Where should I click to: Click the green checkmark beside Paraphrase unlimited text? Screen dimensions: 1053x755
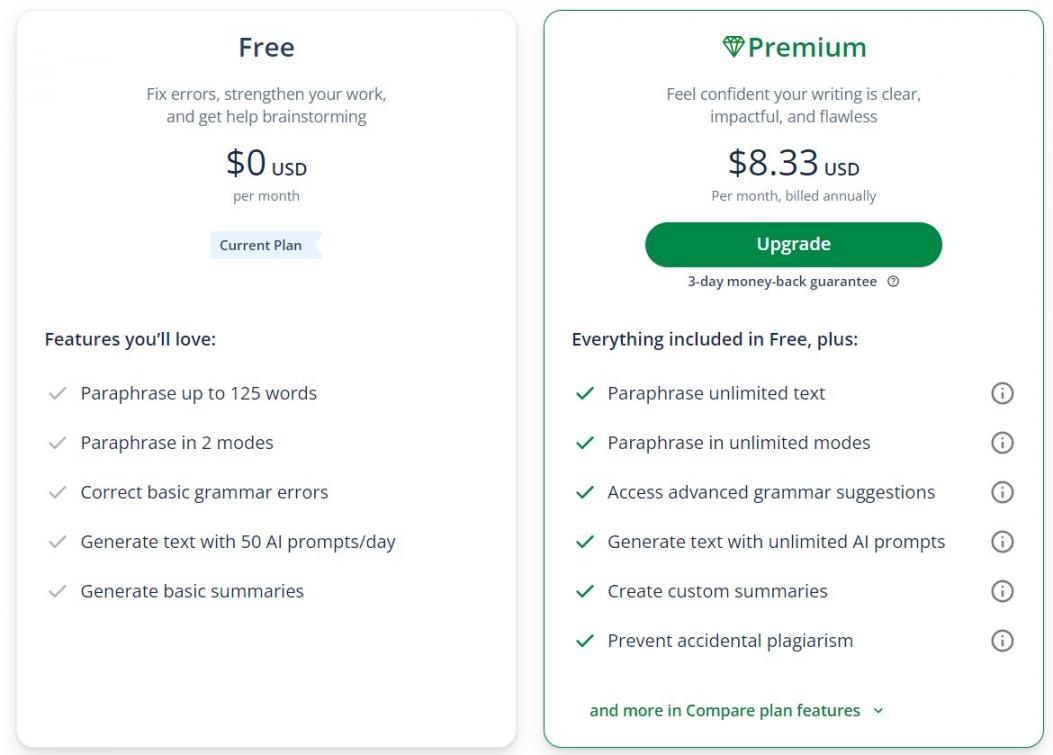(x=585, y=394)
